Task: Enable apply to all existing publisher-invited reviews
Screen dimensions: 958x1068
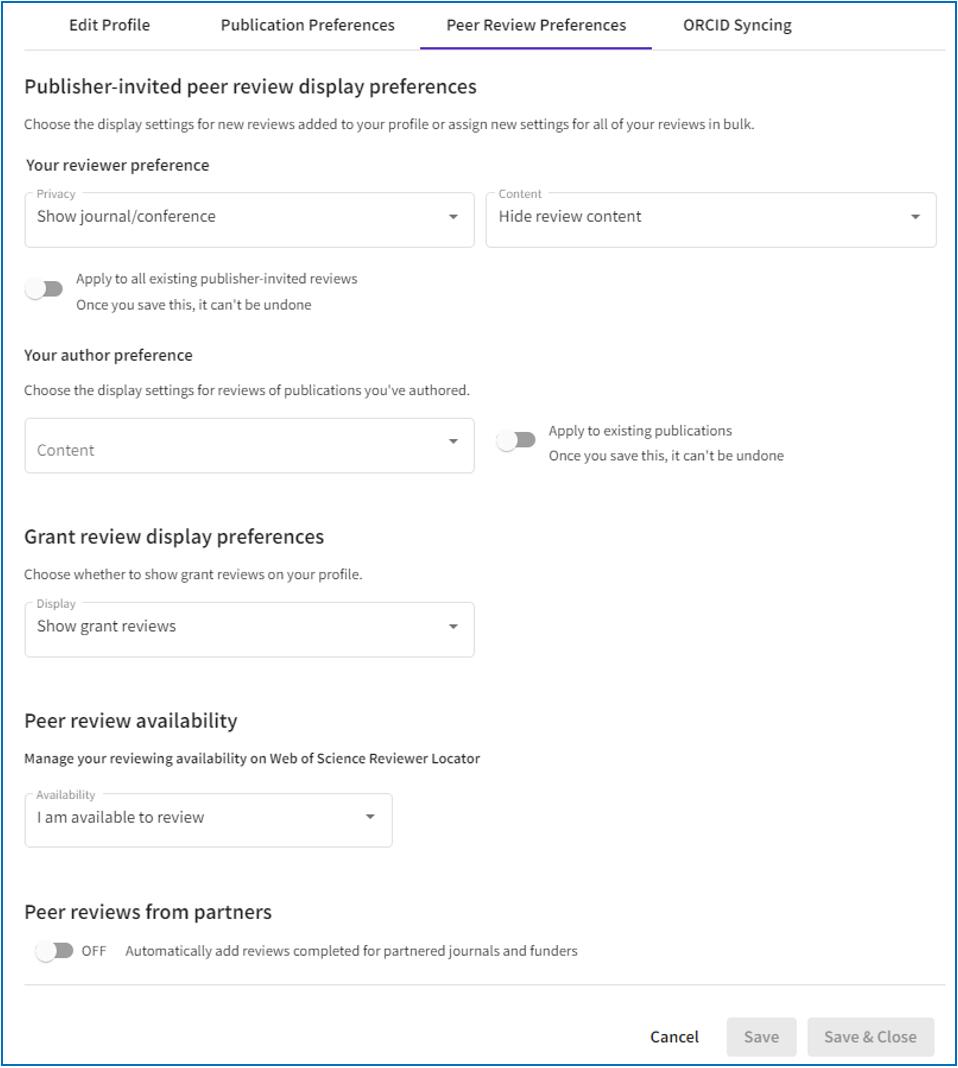Action: pyautogui.click(x=41, y=287)
